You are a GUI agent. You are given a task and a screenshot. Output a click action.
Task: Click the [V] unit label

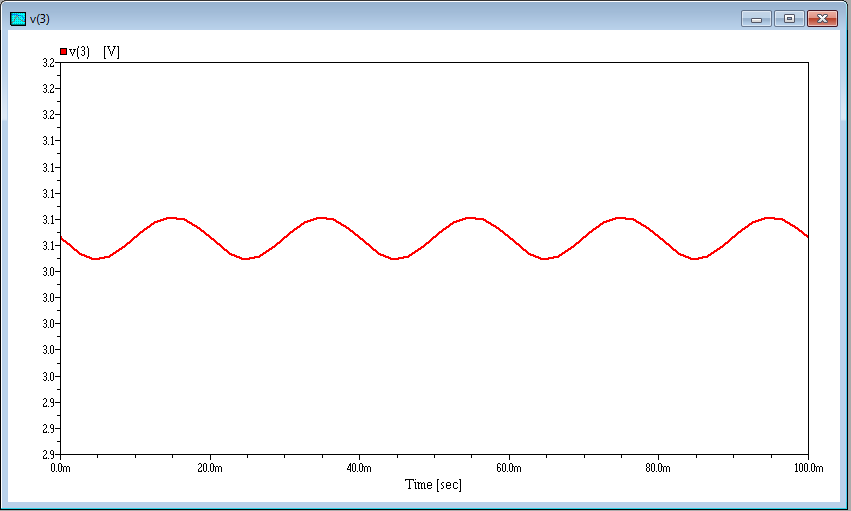pos(111,52)
